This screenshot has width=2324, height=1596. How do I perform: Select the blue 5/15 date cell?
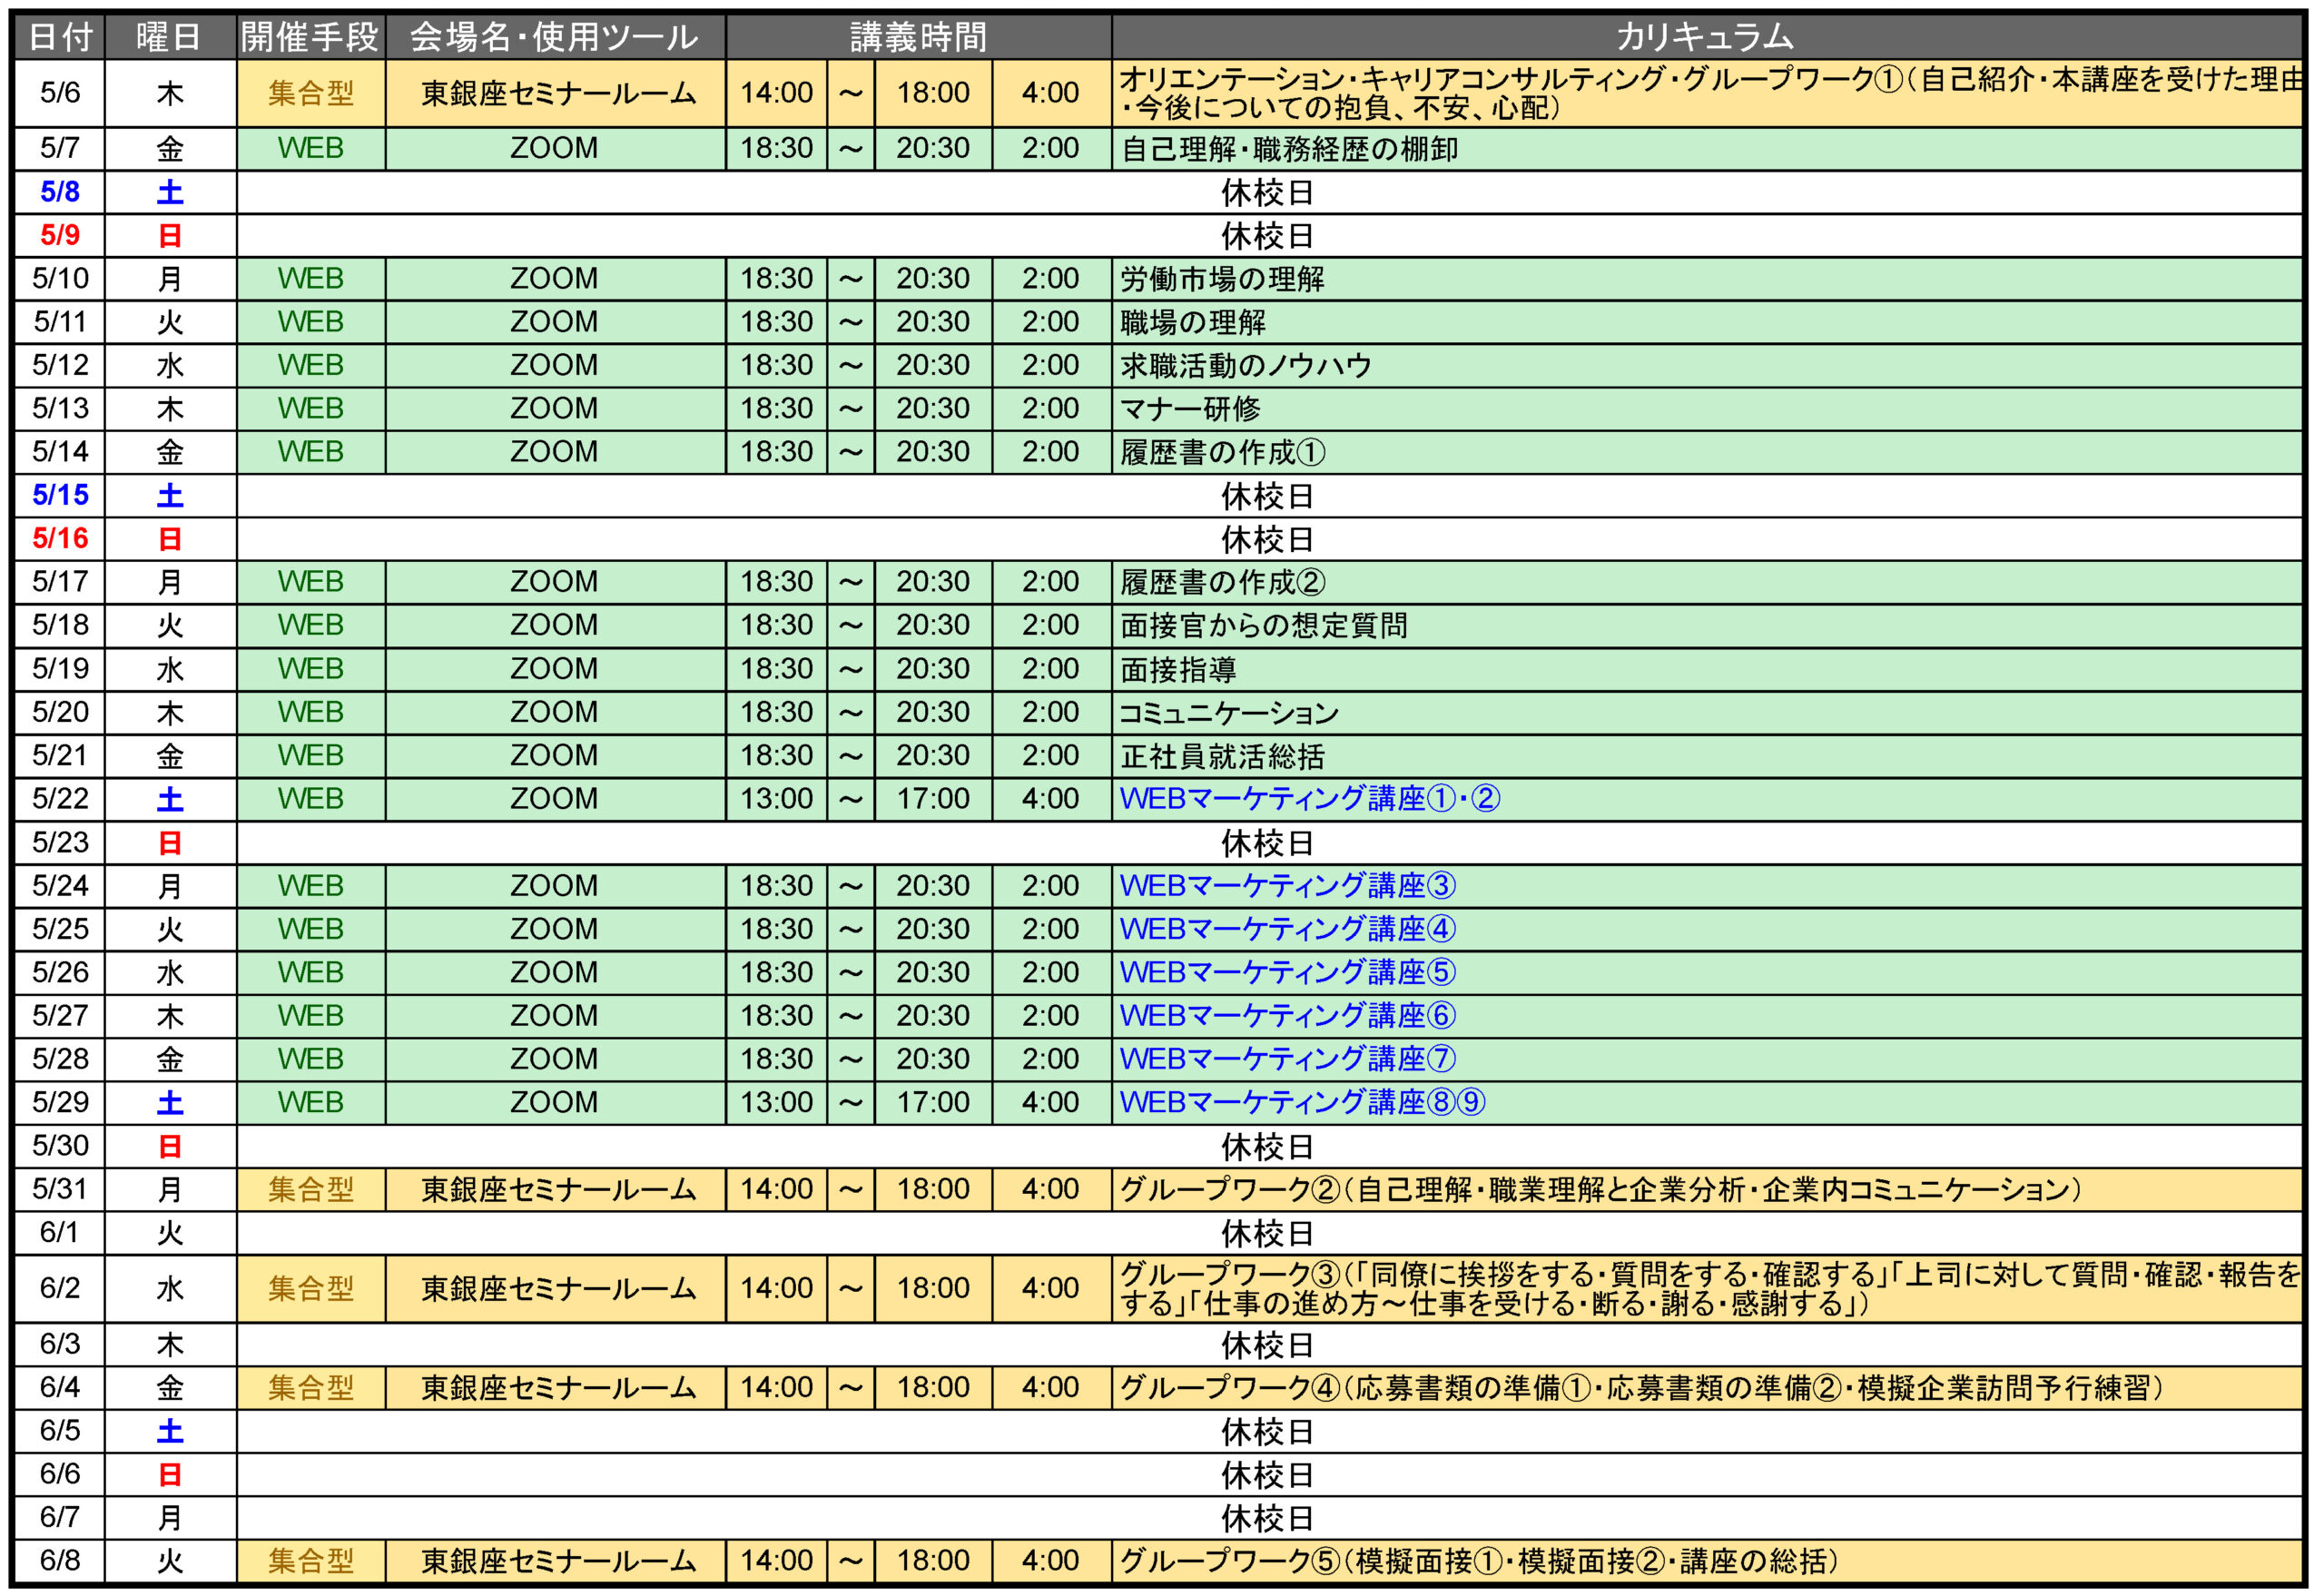60,495
